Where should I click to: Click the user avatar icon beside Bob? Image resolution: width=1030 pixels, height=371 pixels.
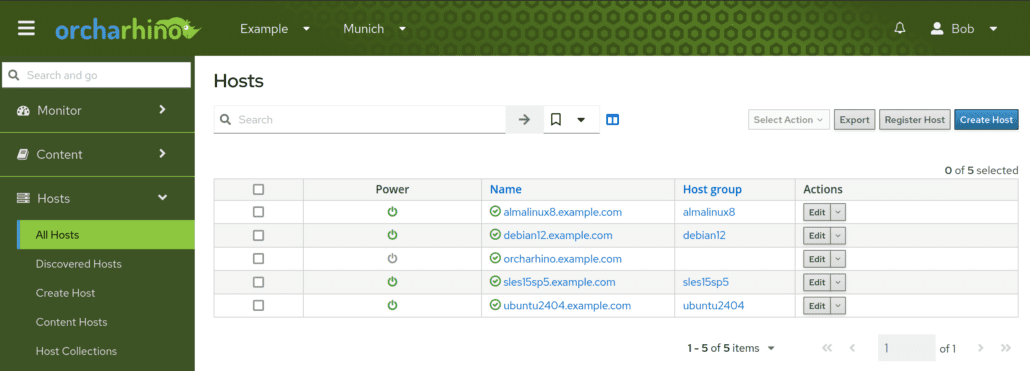tap(937, 29)
